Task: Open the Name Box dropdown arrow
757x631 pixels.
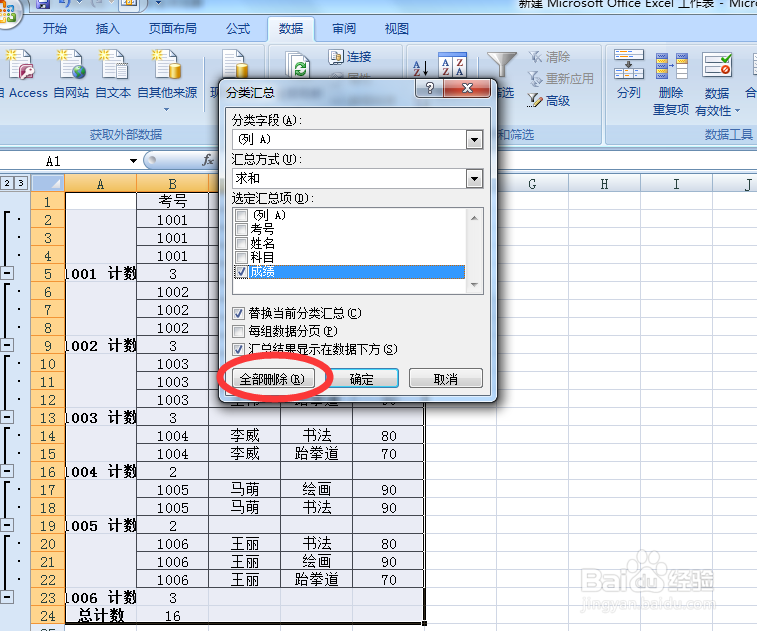Action: (x=133, y=161)
